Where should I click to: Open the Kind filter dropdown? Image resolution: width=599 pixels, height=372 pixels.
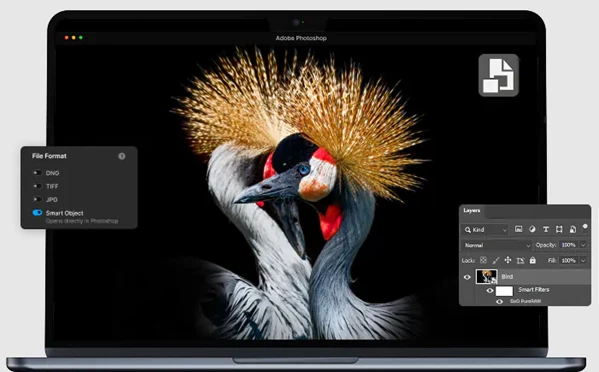click(x=485, y=230)
